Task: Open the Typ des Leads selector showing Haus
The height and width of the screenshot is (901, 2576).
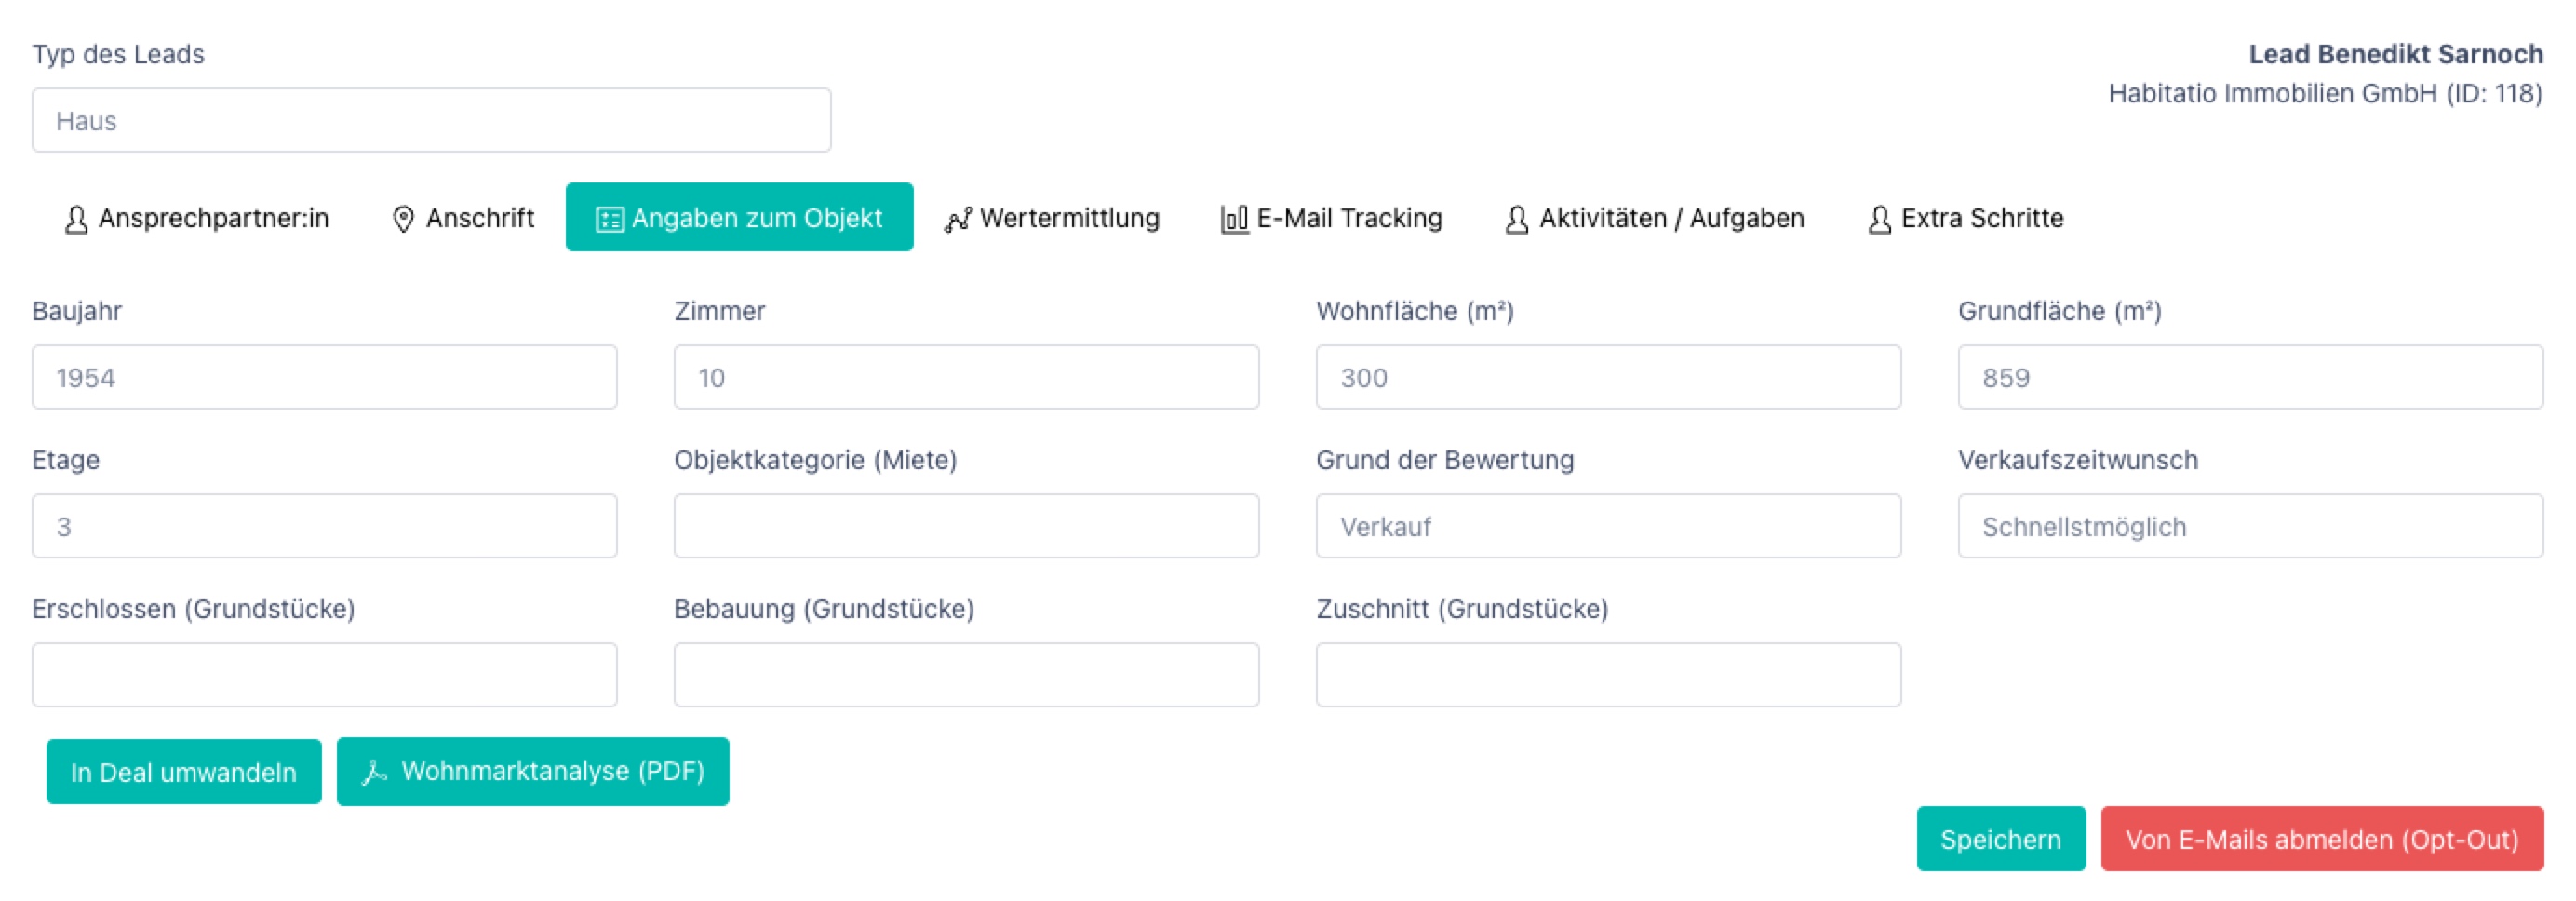Action: click(430, 119)
